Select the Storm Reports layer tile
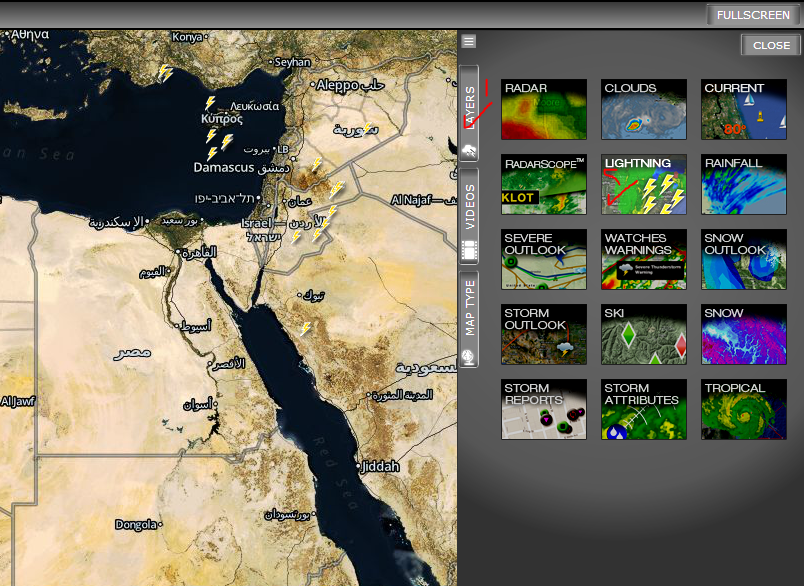 pyautogui.click(x=544, y=409)
